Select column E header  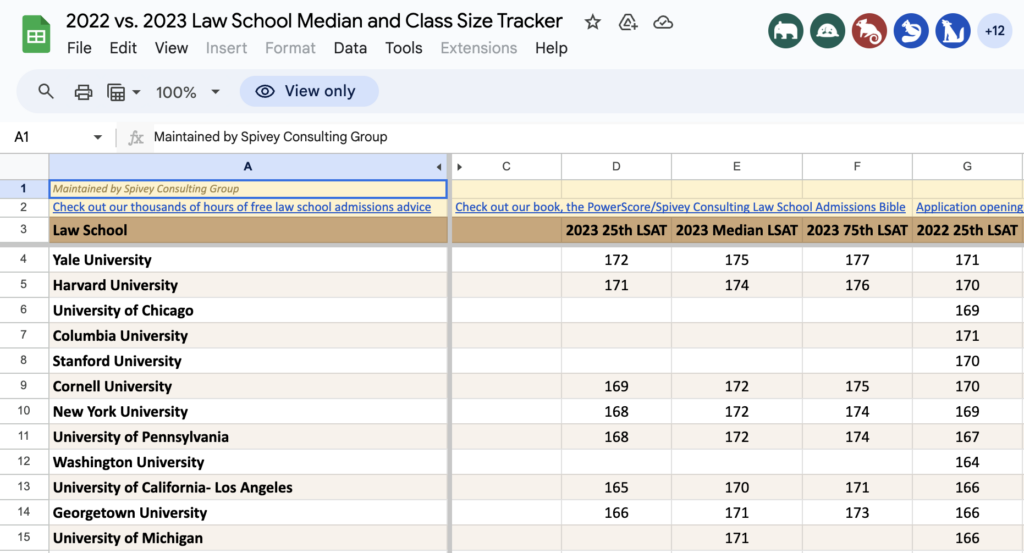pyautogui.click(x=737, y=166)
